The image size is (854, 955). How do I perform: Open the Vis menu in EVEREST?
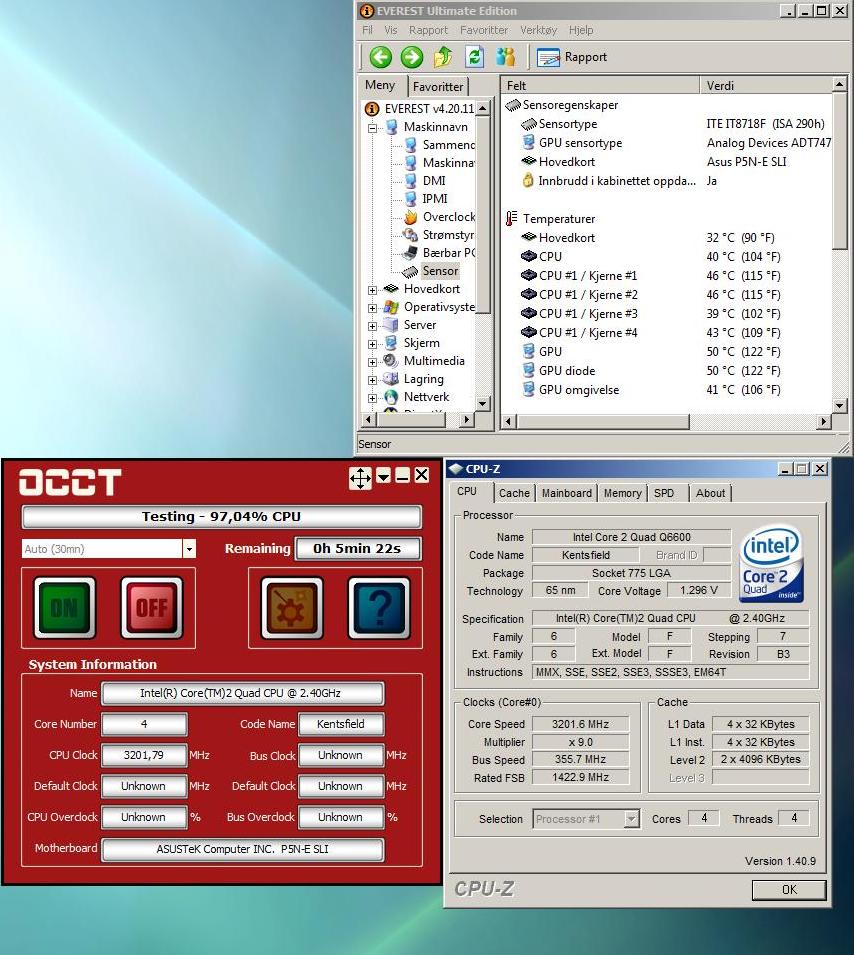390,30
